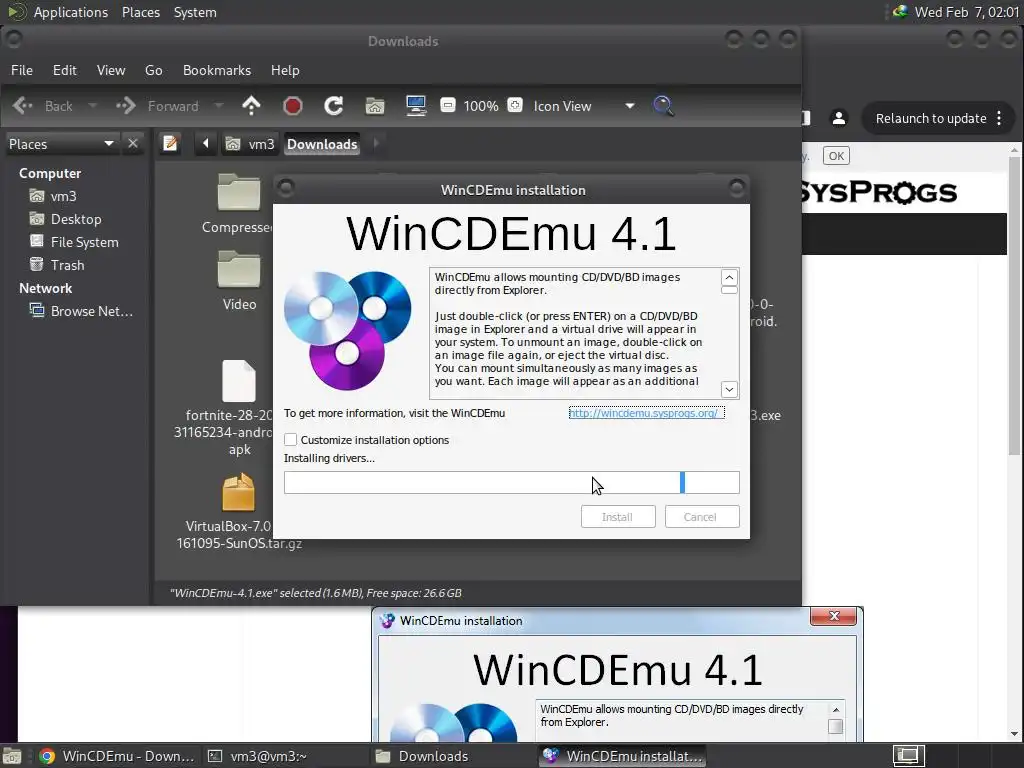Expand the Back history dropdown arrow
This screenshot has height=768, width=1024.
[92, 106]
